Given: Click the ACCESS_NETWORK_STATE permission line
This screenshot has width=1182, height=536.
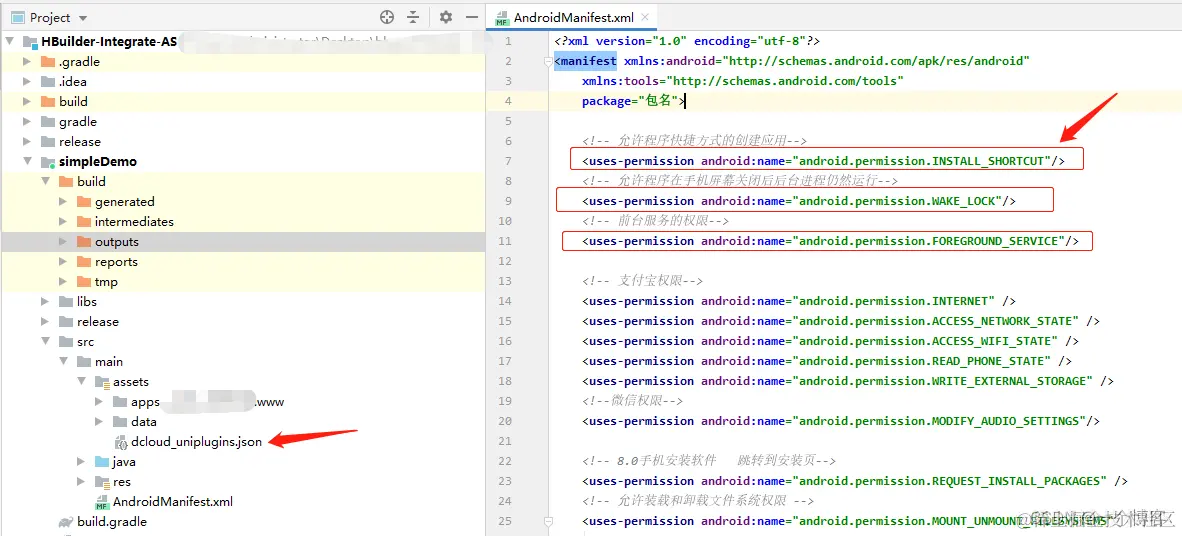Looking at the screenshot, I should click(841, 321).
